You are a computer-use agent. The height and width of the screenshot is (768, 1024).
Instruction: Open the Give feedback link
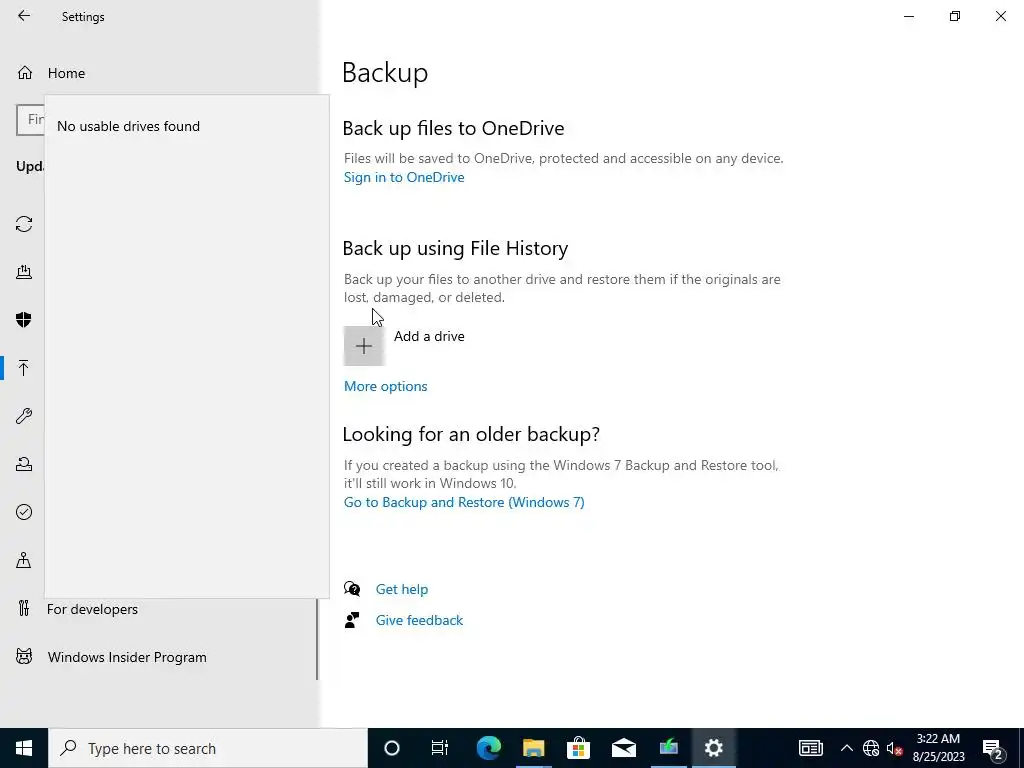(419, 620)
